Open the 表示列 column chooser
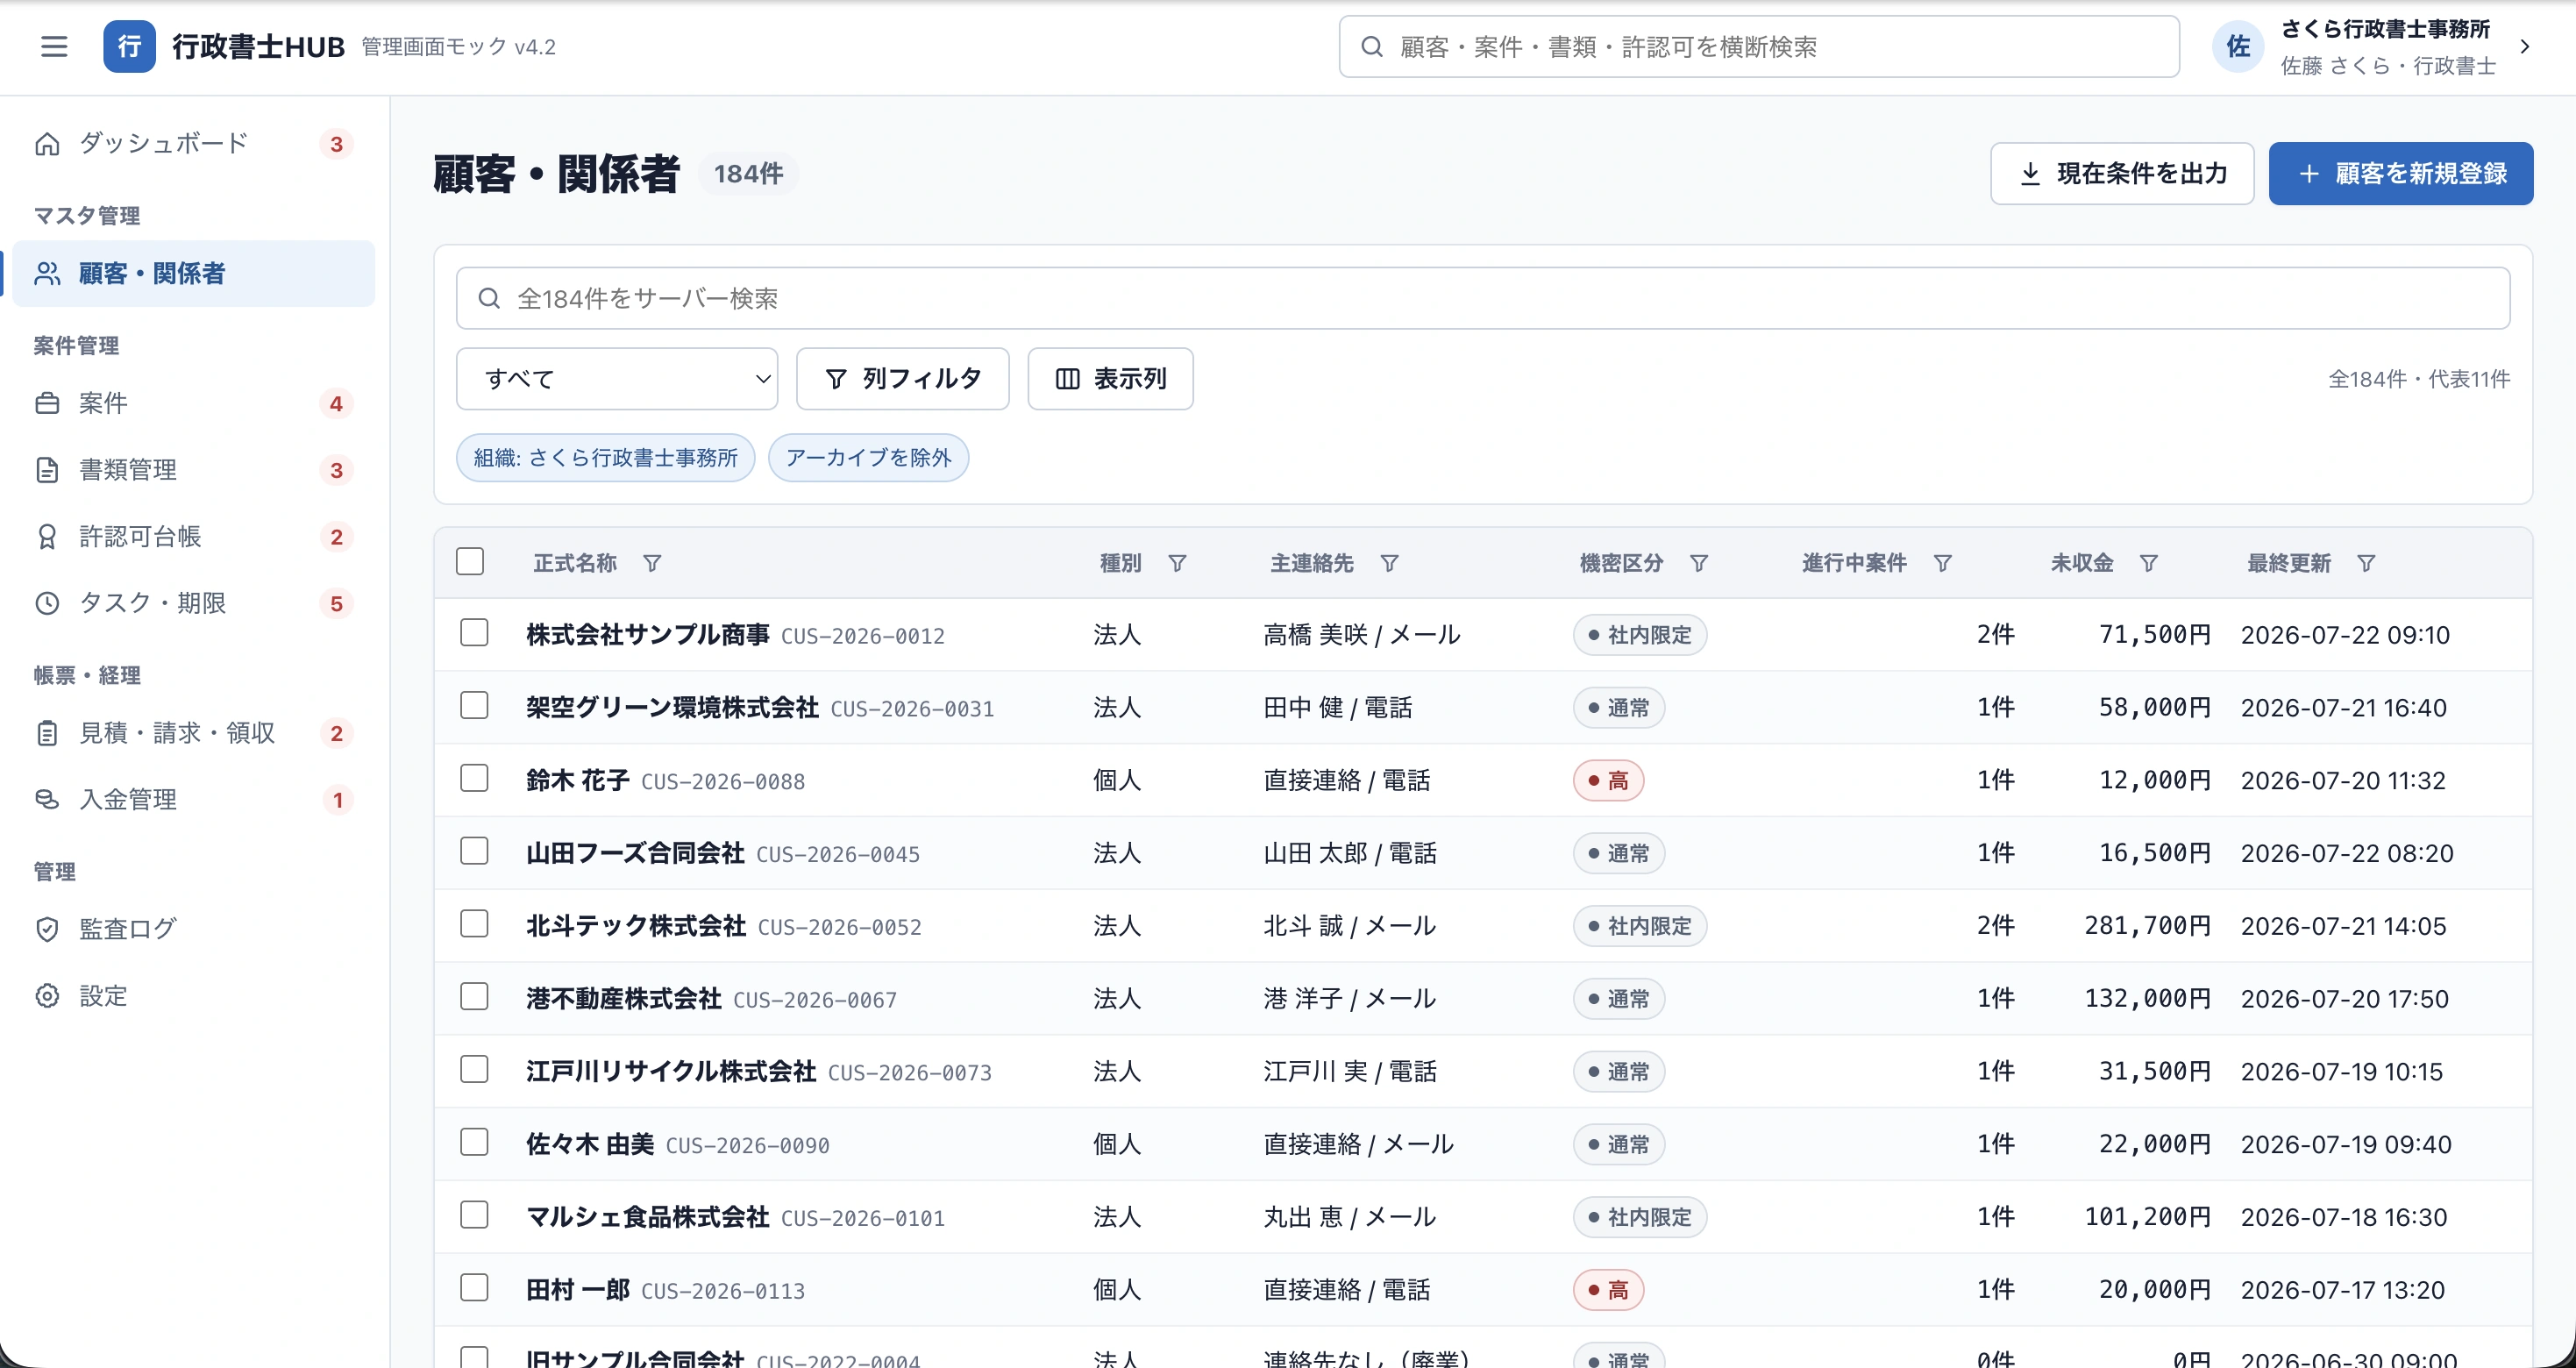Screen dimensions: 2576x1368 pos(1110,378)
